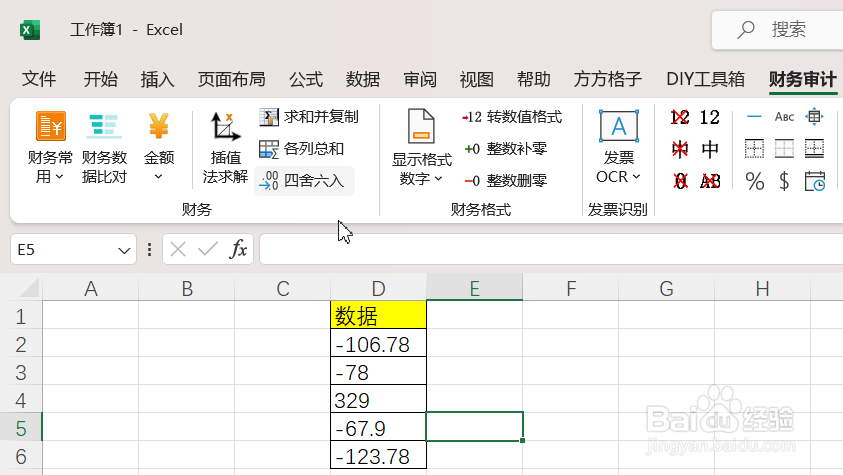
Task: Expand the Name Box dropdown arrow
Action: pos(124,250)
